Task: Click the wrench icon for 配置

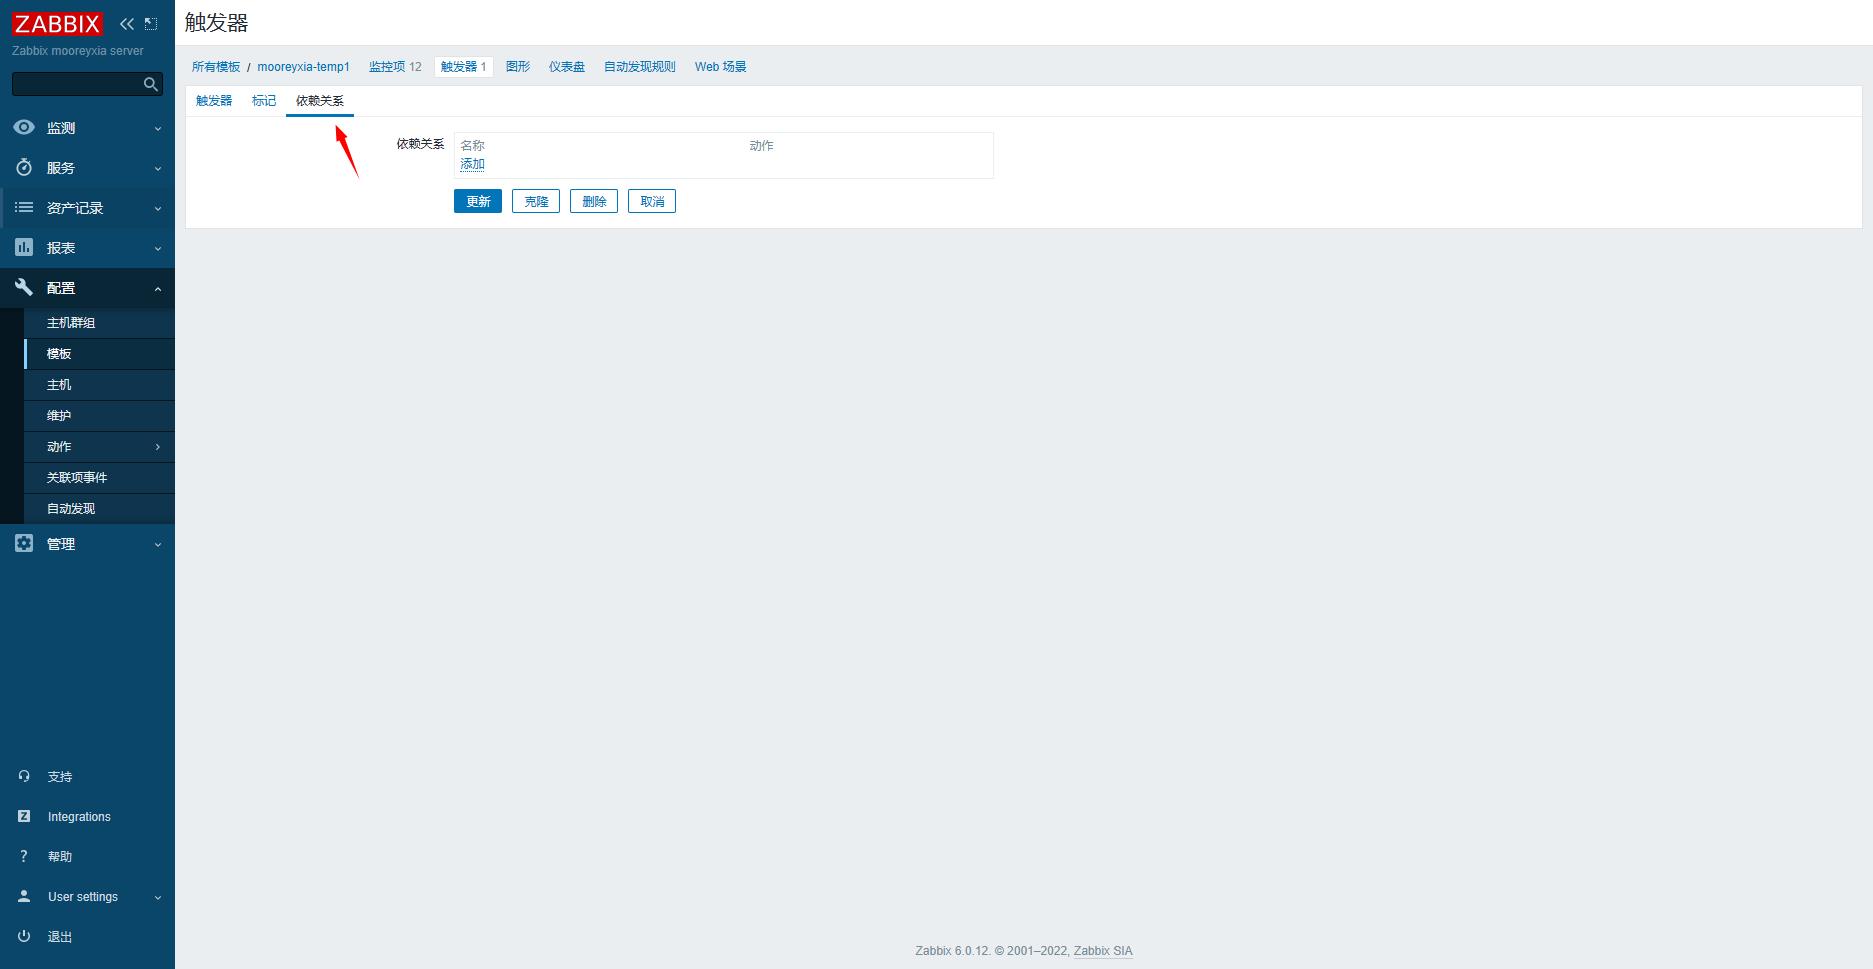Action: pos(24,288)
